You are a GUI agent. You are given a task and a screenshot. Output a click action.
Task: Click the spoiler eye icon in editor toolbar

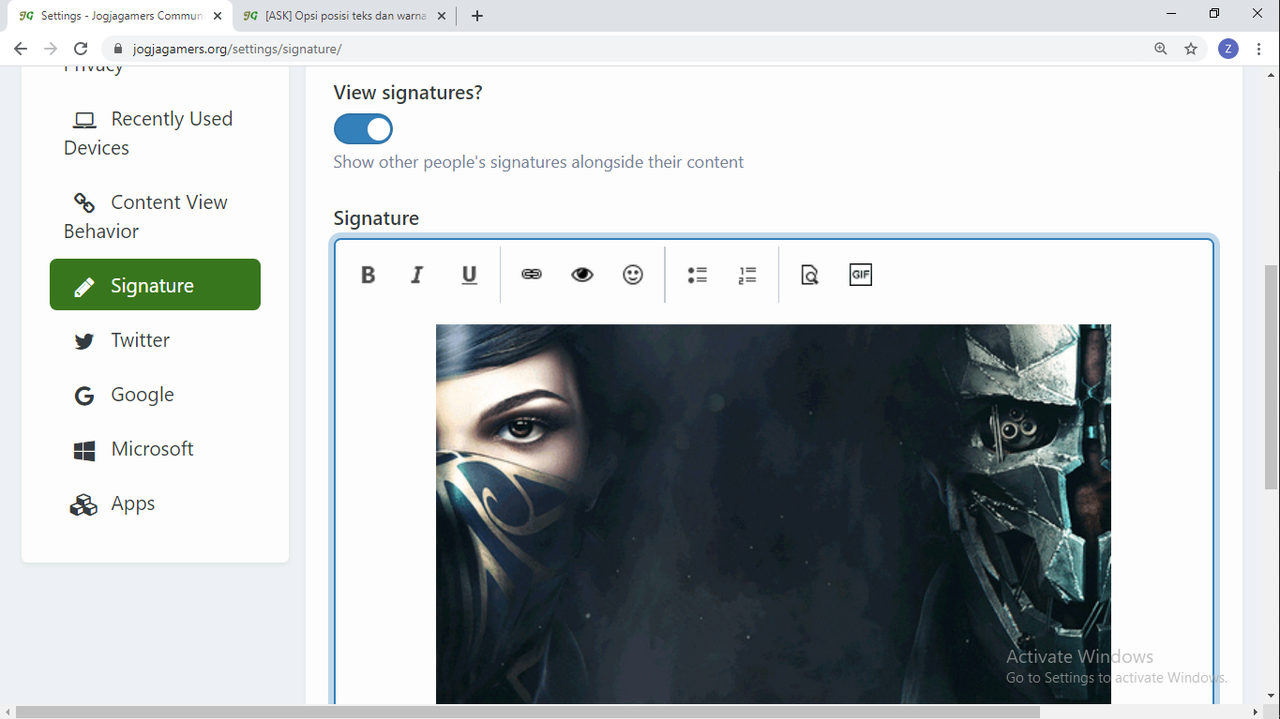tap(582, 274)
